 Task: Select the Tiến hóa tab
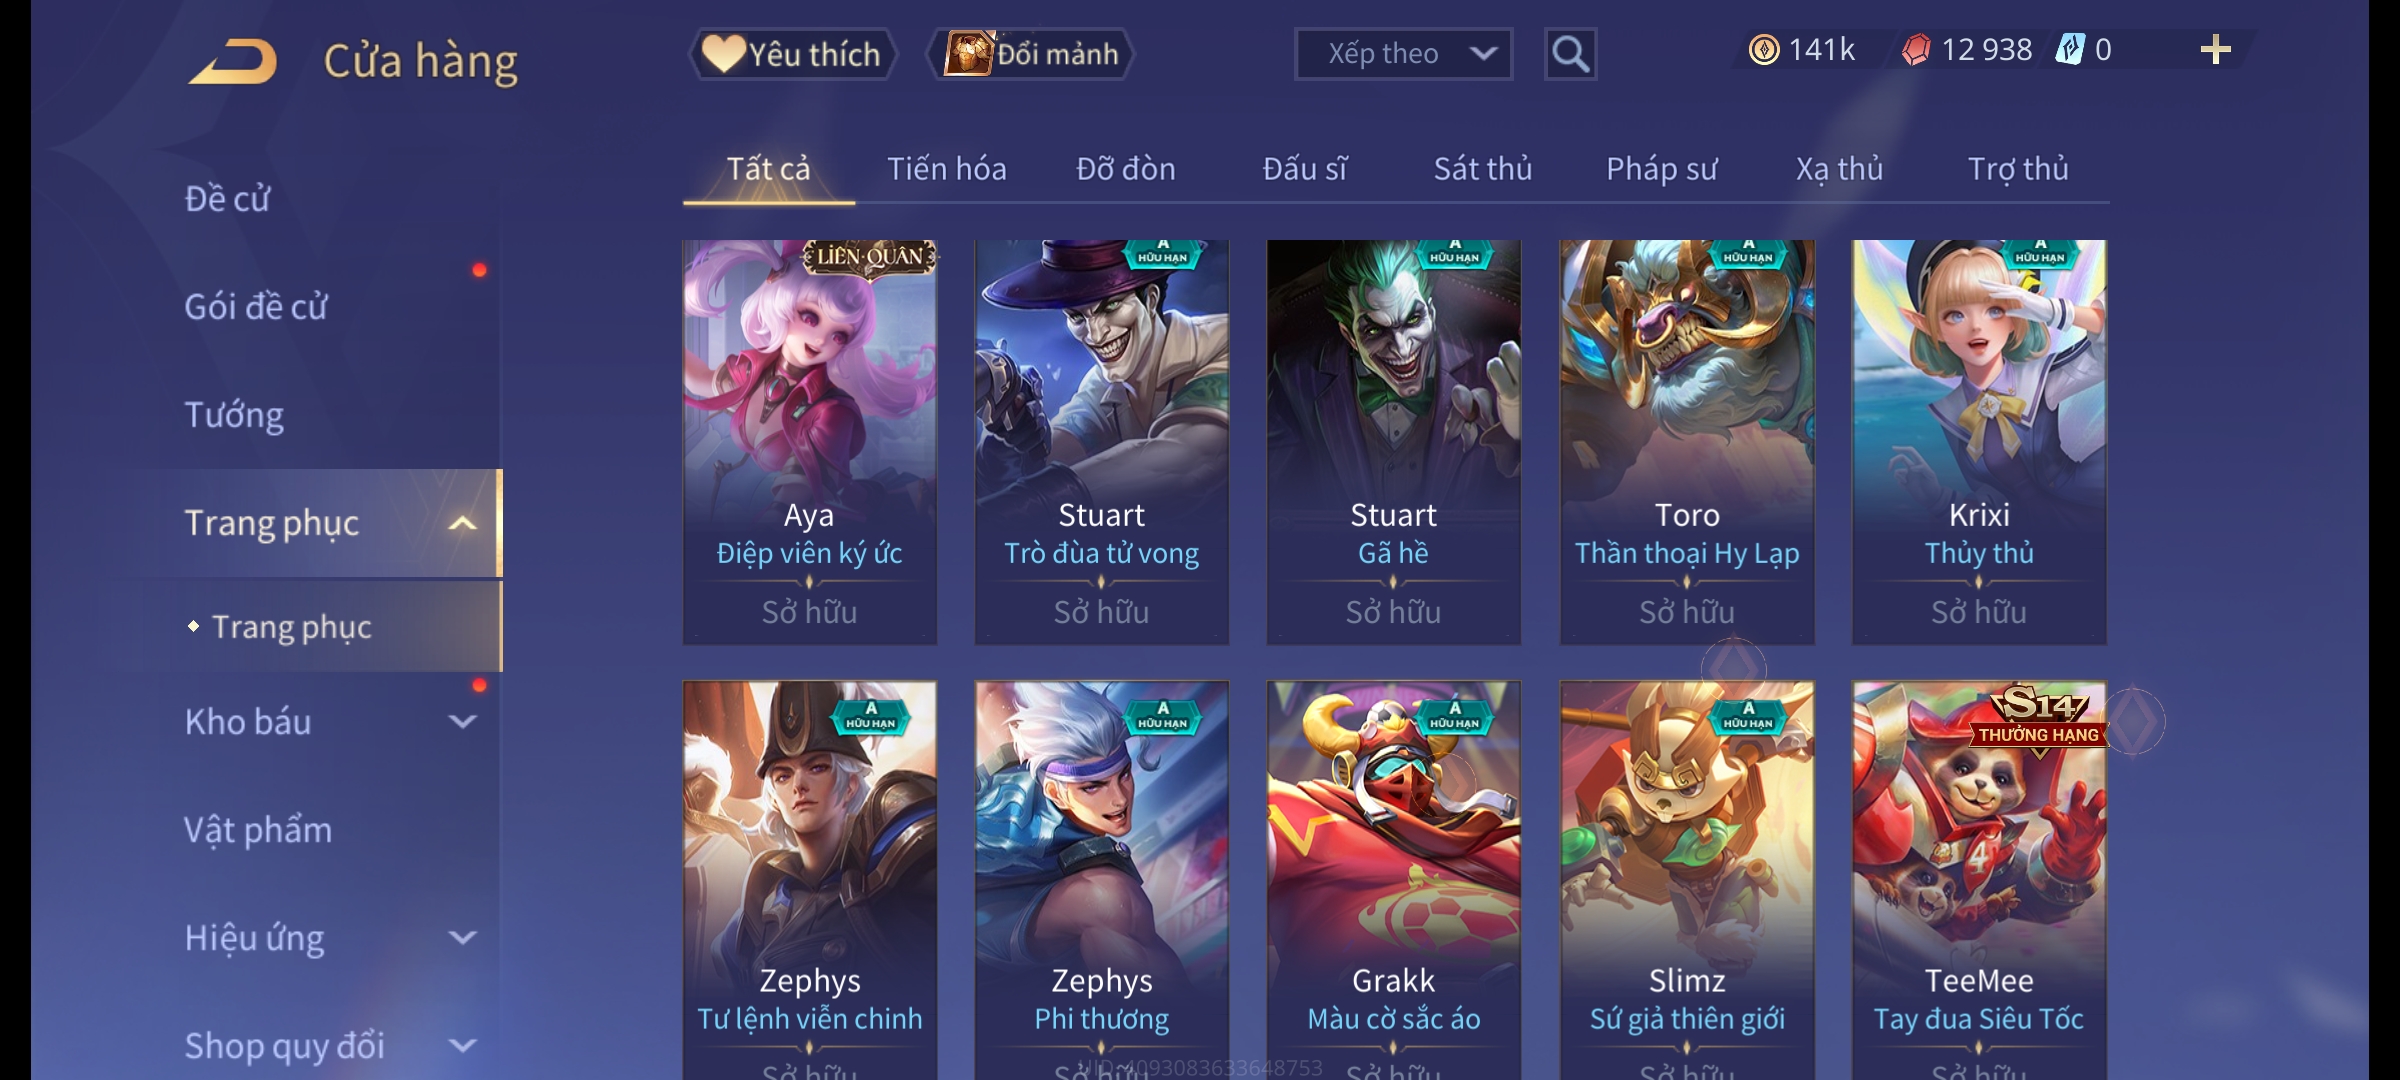coord(946,169)
